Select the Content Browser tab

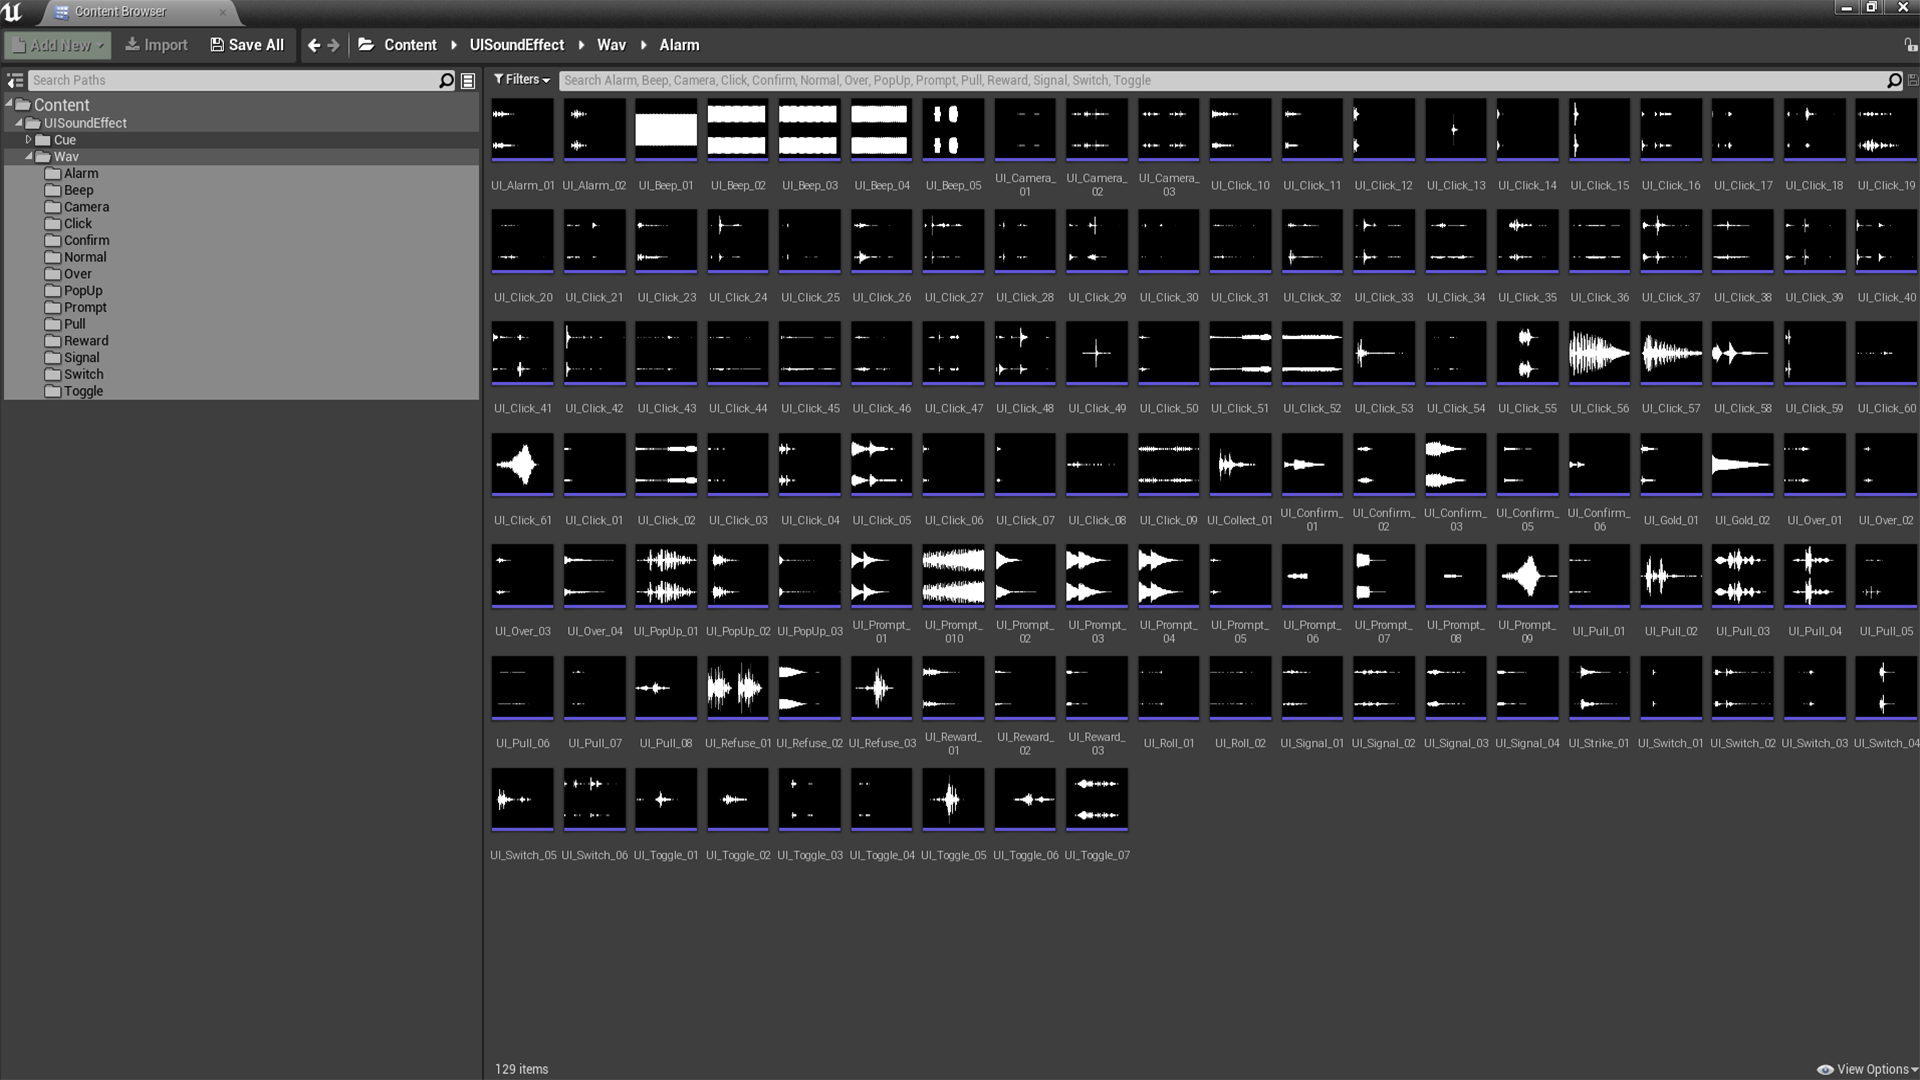(120, 12)
